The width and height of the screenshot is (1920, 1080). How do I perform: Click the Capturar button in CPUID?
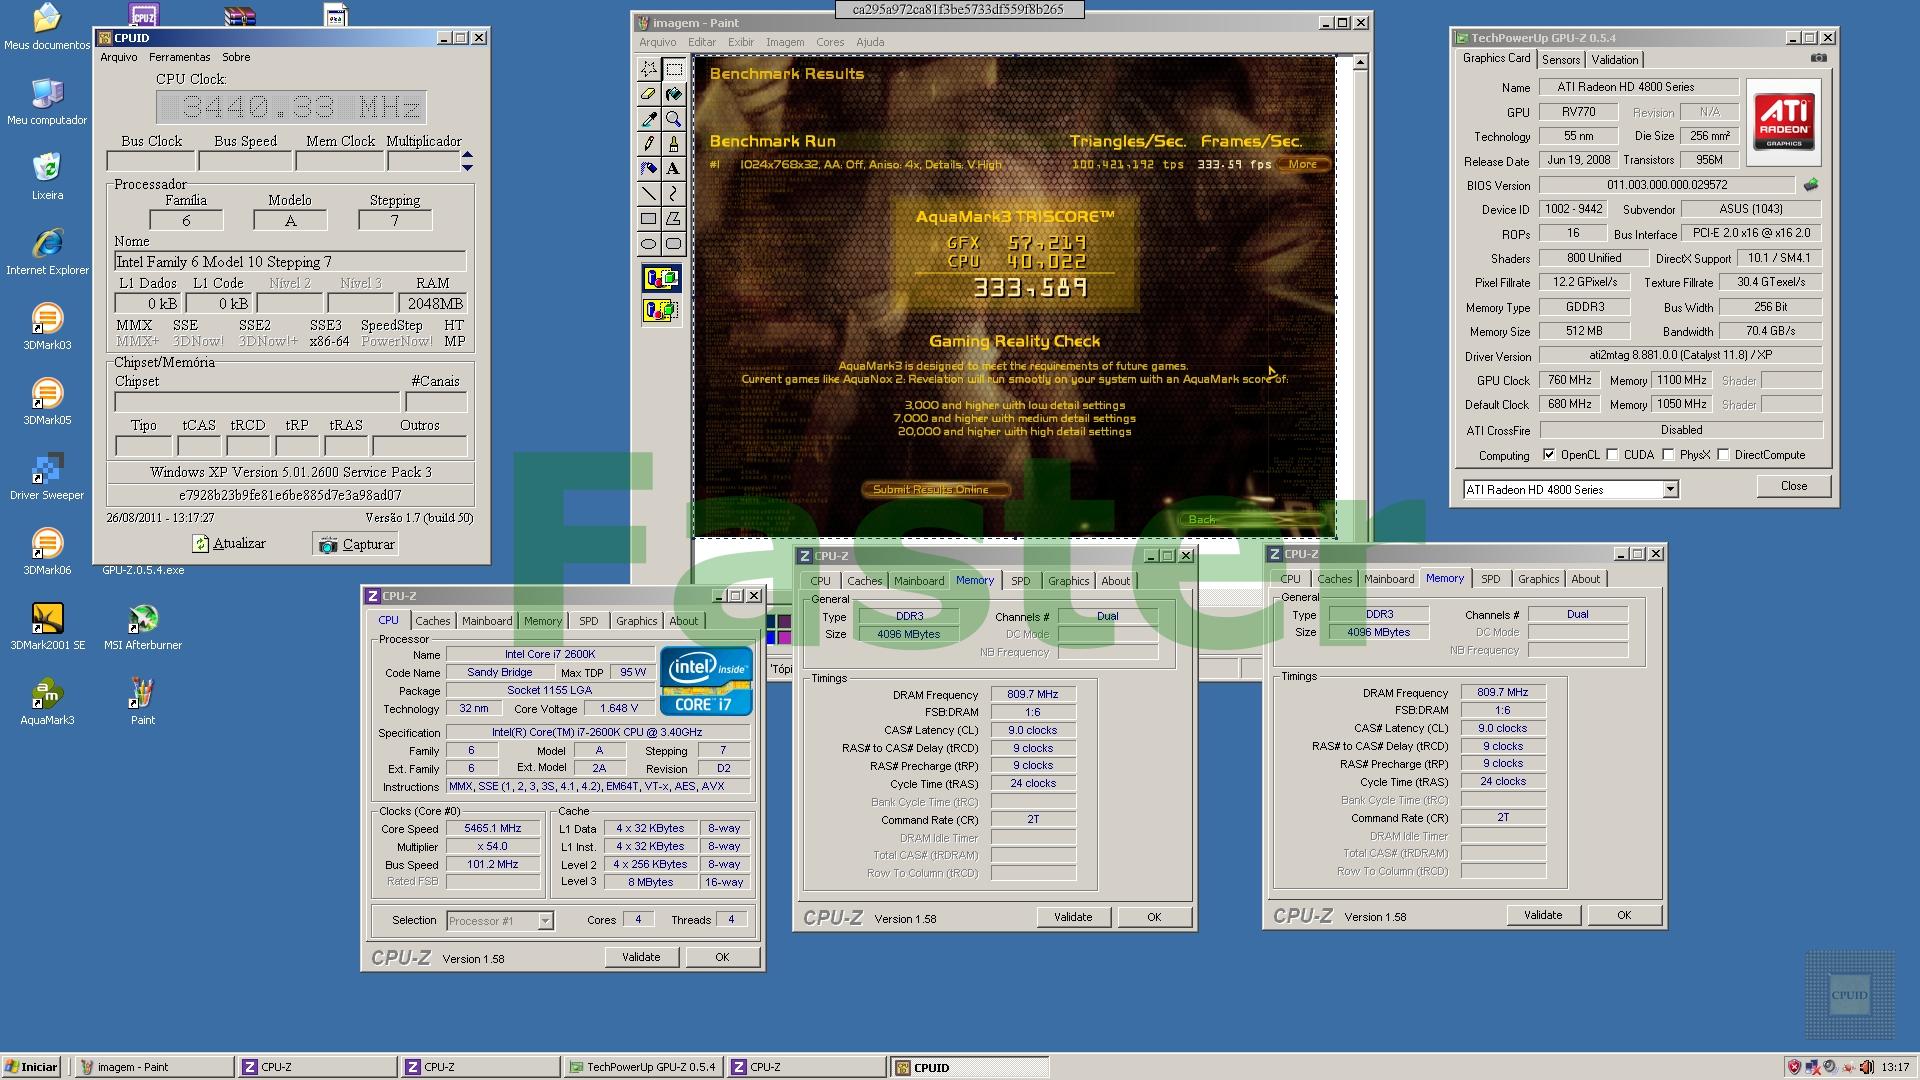pos(356,544)
